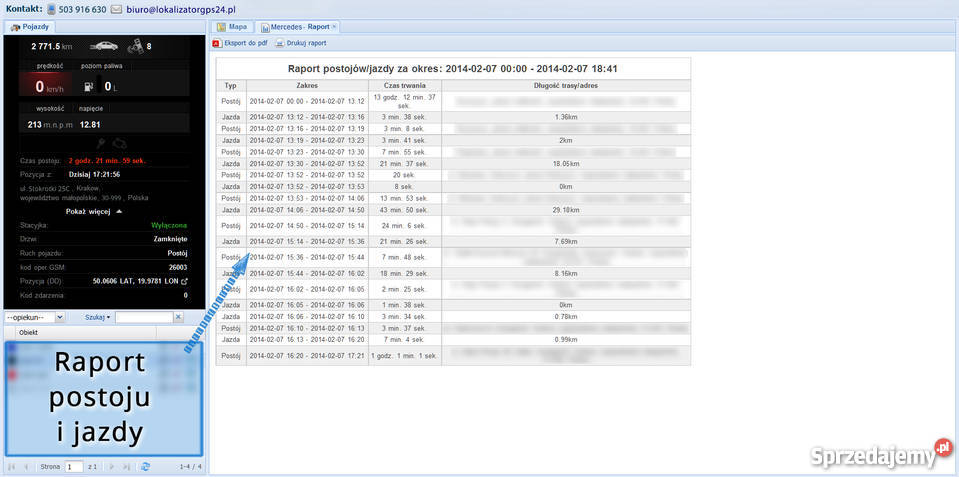This screenshot has height=477, width=959.
Task: Click the Zakres column header
Action: coord(307,86)
